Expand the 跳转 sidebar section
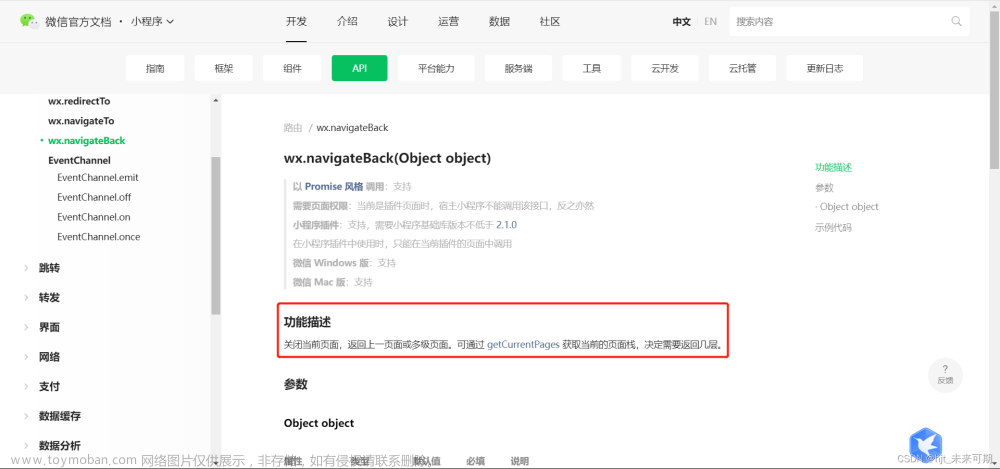The image size is (1000, 469). [49, 268]
